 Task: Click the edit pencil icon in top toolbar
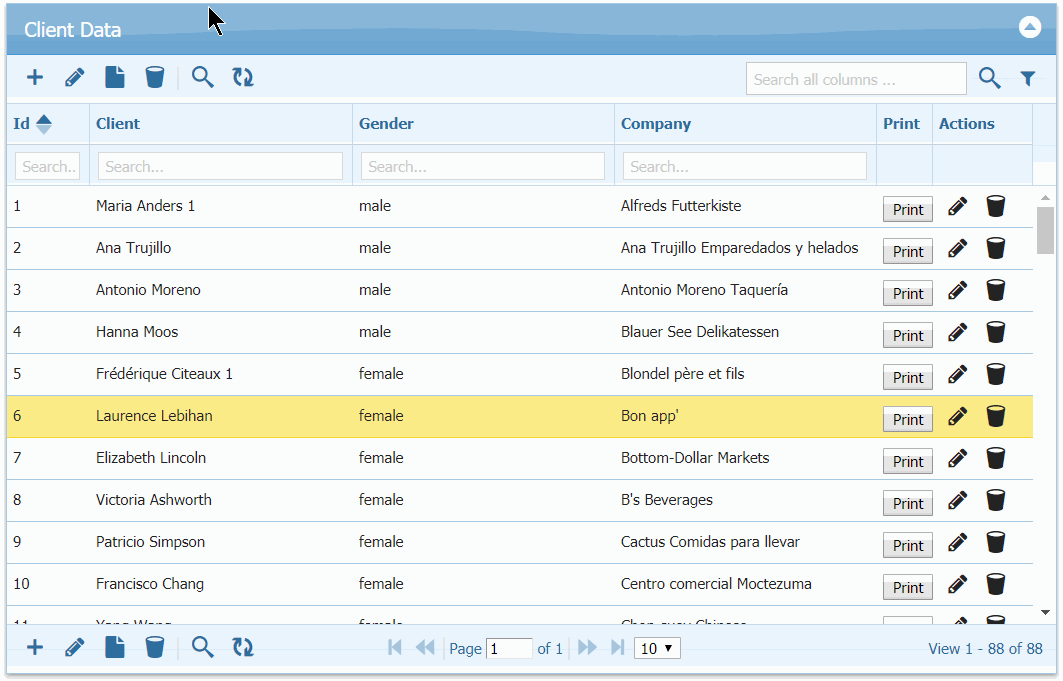(75, 78)
